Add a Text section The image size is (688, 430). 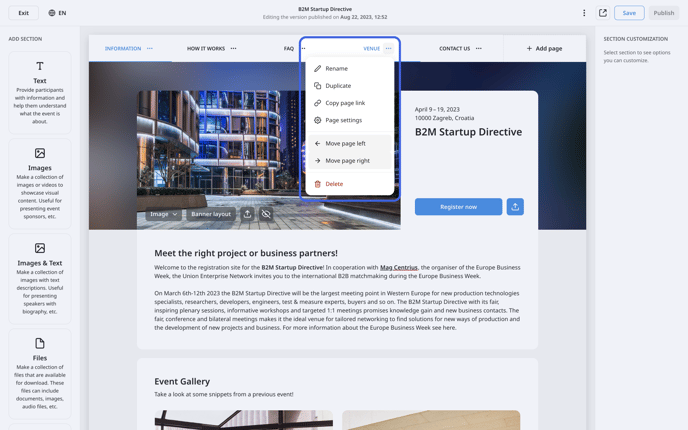[40, 93]
